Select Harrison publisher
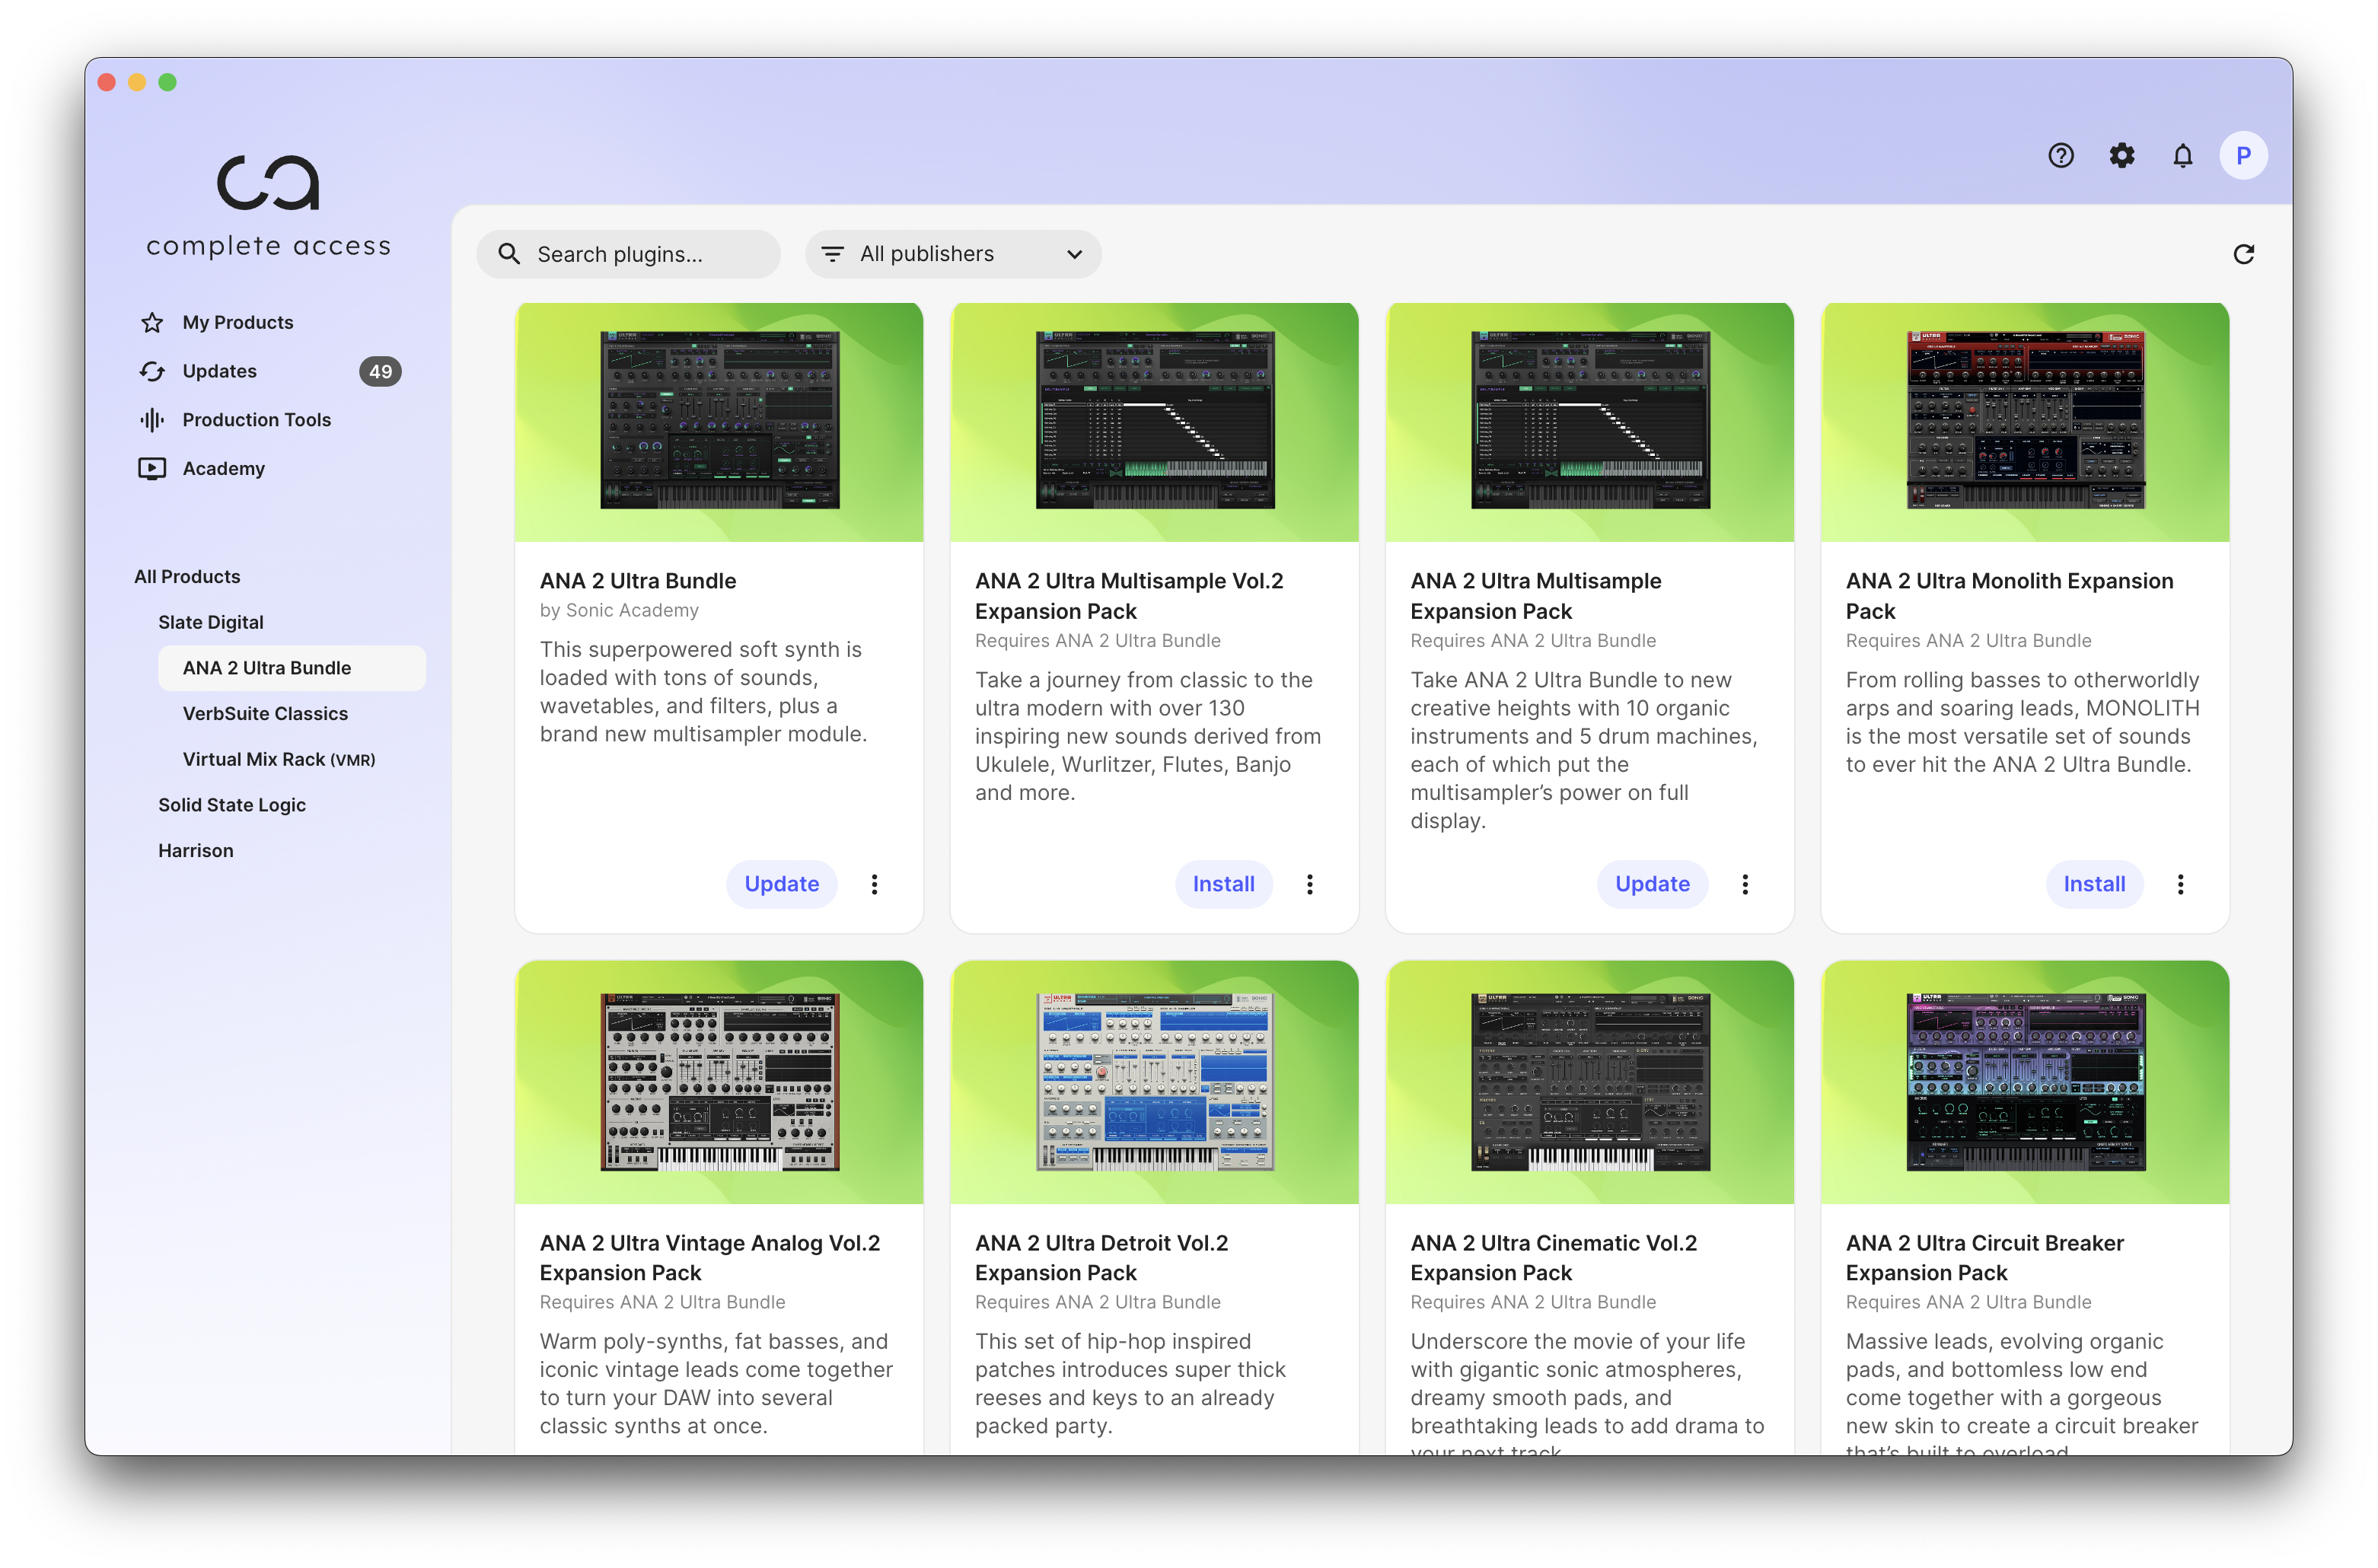 click(195, 851)
